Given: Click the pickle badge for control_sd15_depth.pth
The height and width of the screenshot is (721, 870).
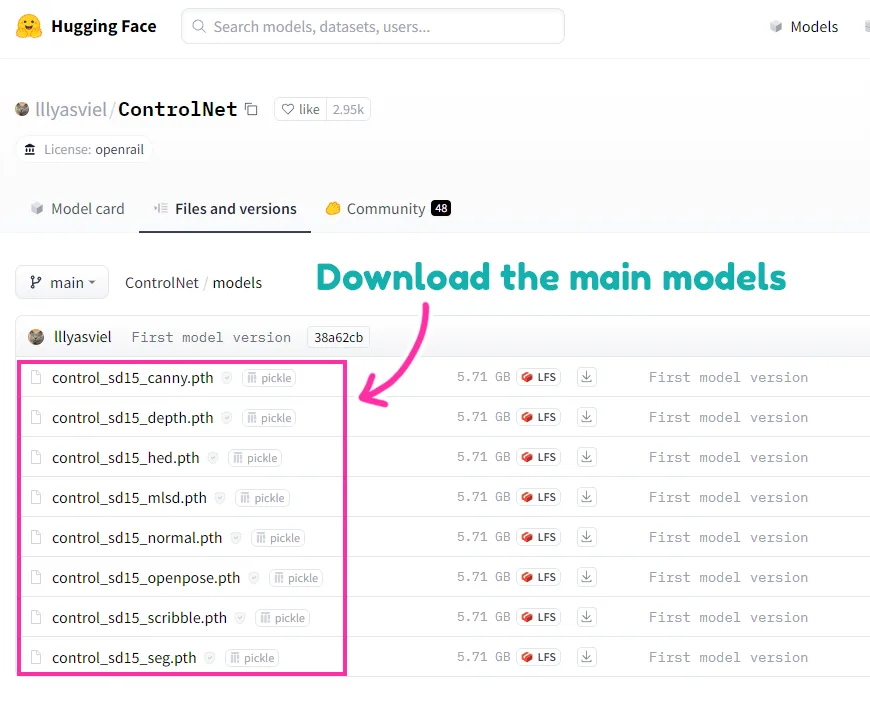Looking at the screenshot, I should pos(269,418).
